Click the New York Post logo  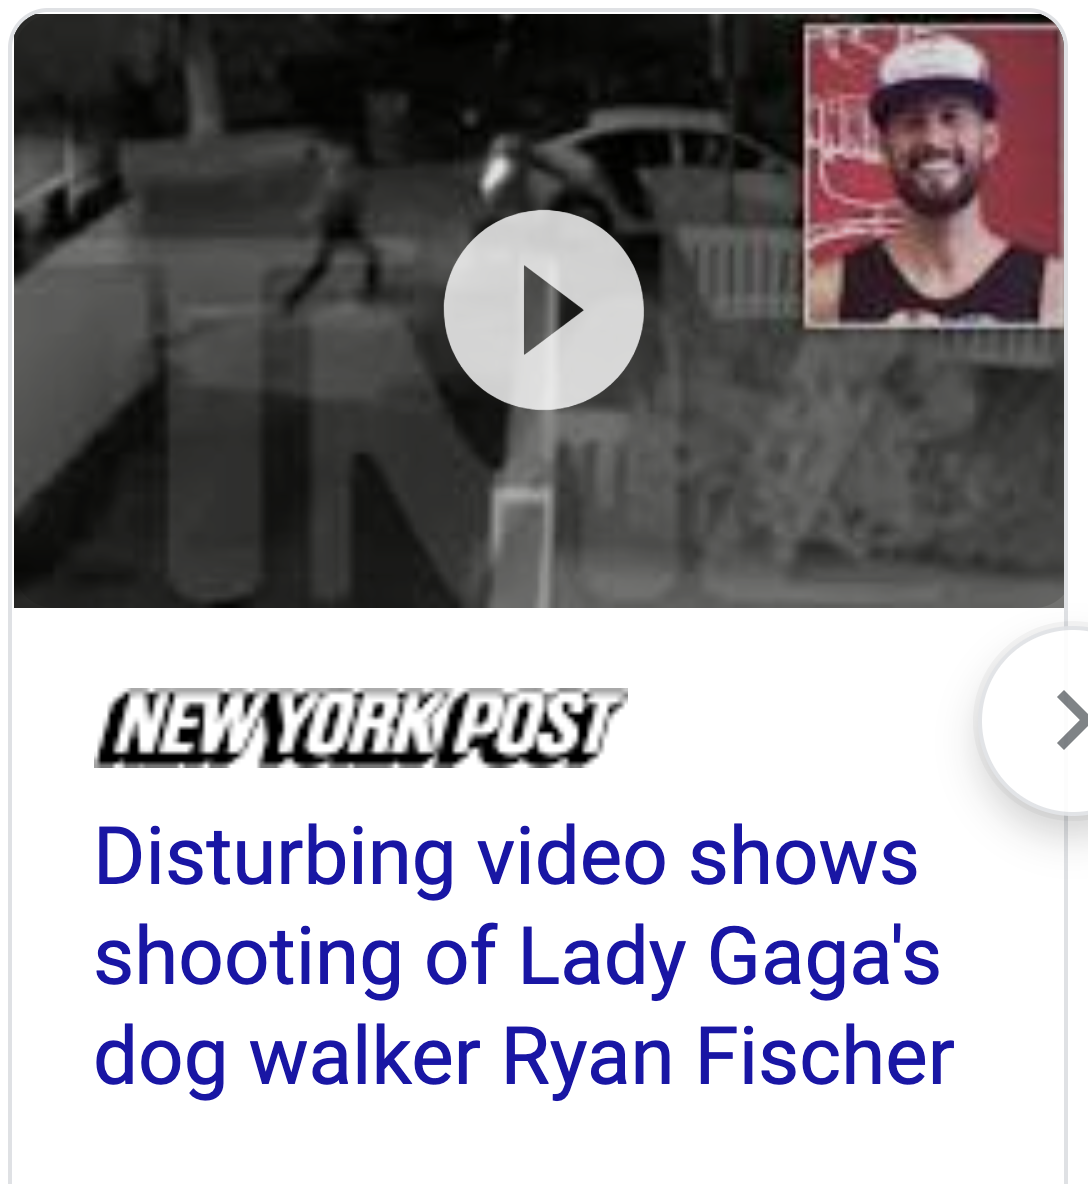click(361, 727)
